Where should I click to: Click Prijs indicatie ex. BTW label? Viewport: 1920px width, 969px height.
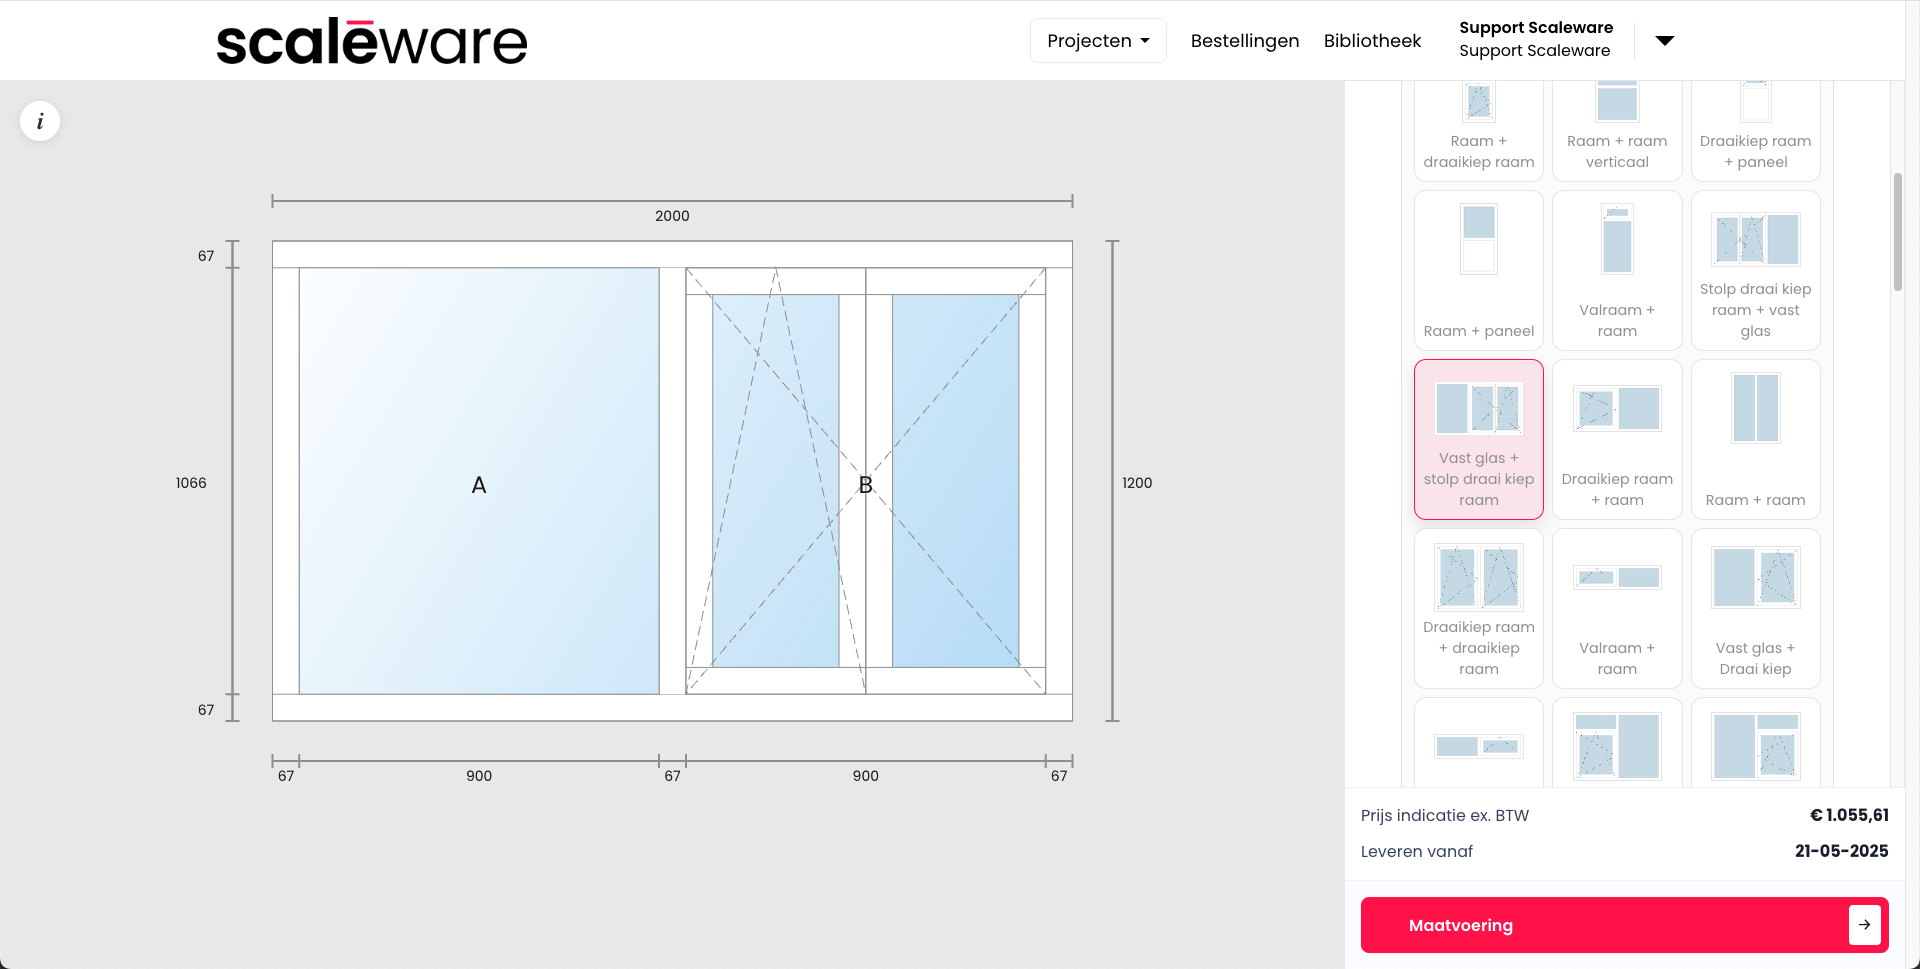point(1445,815)
